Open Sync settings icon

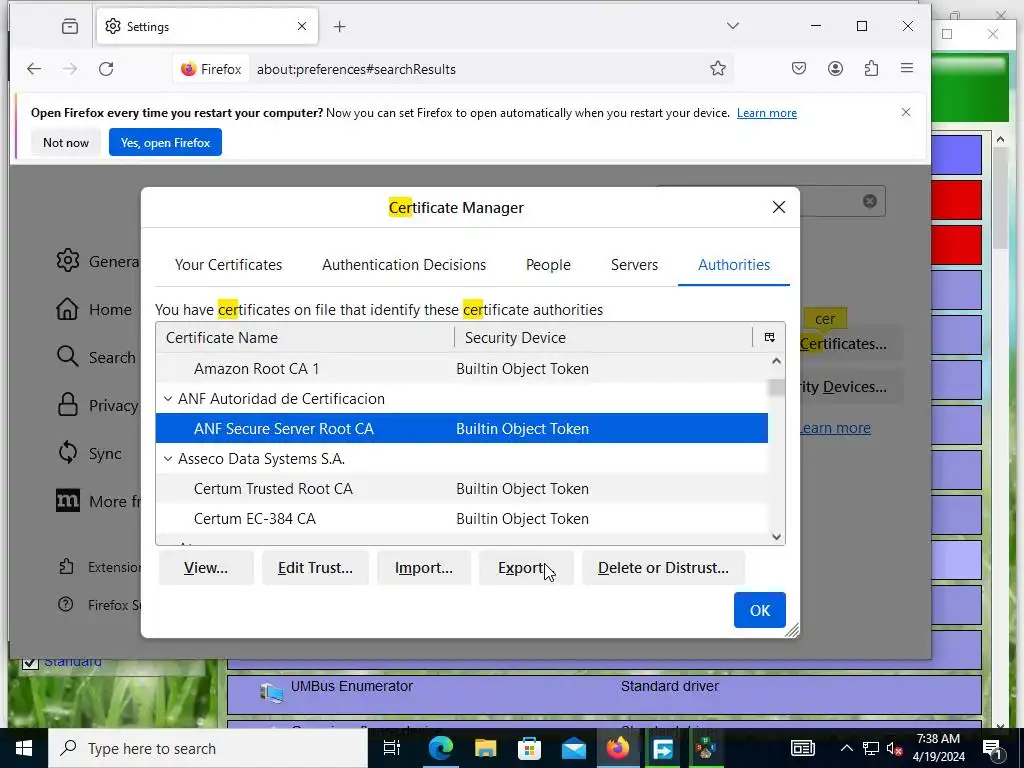click(x=67, y=453)
